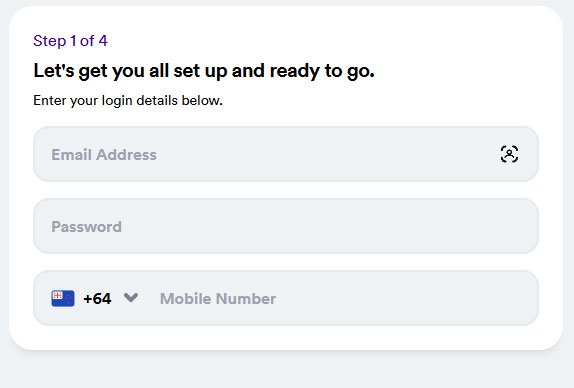Click the "Let's get you all set up" heading
The width and height of the screenshot is (574, 388).
coord(204,71)
